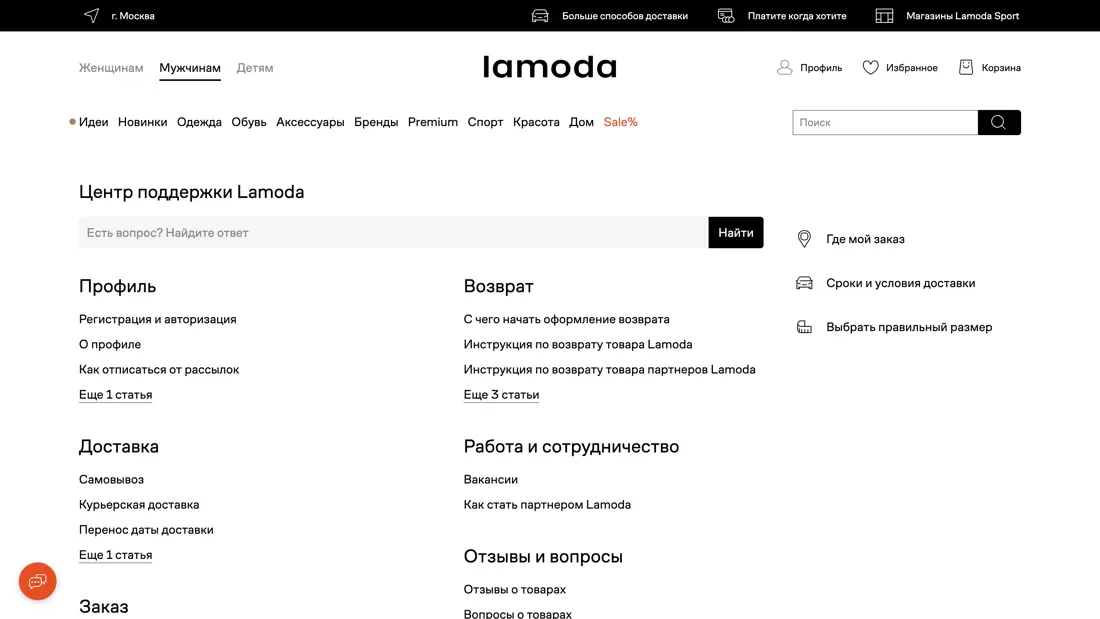The width and height of the screenshot is (1100, 619).
Task: Click the location arrow icon by Москва
Action: pos(92,16)
